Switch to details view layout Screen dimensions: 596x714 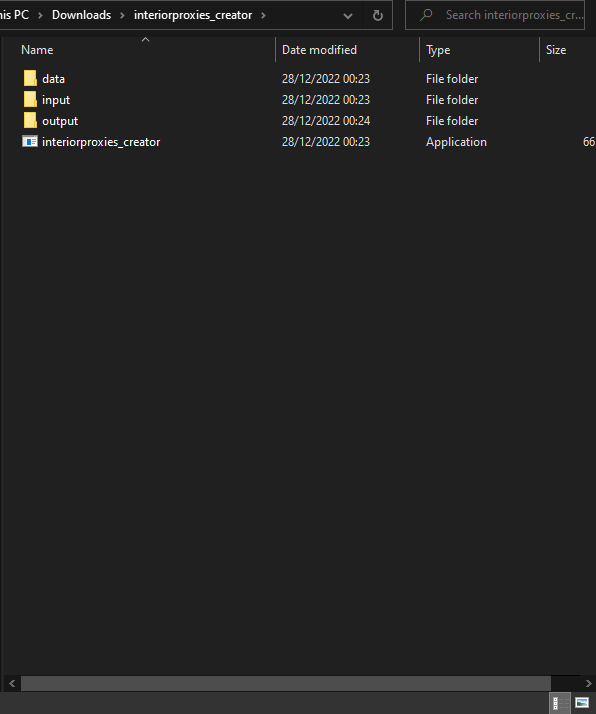tap(560, 703)
